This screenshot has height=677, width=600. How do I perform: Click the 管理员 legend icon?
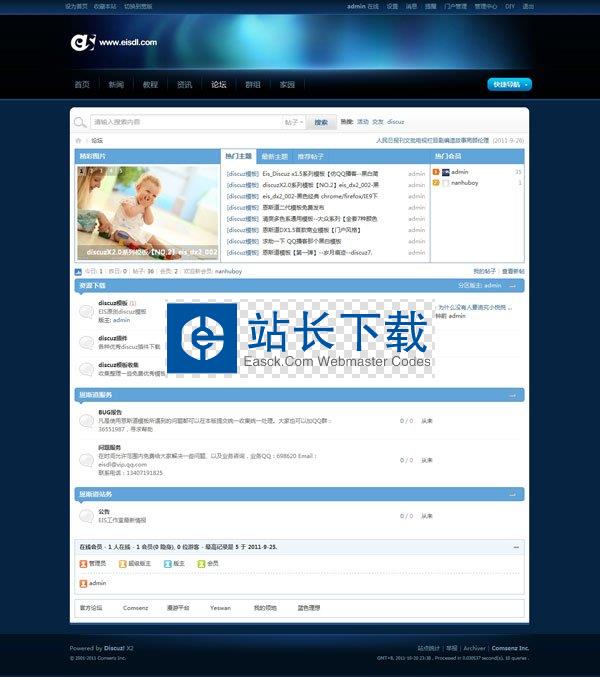83,564
